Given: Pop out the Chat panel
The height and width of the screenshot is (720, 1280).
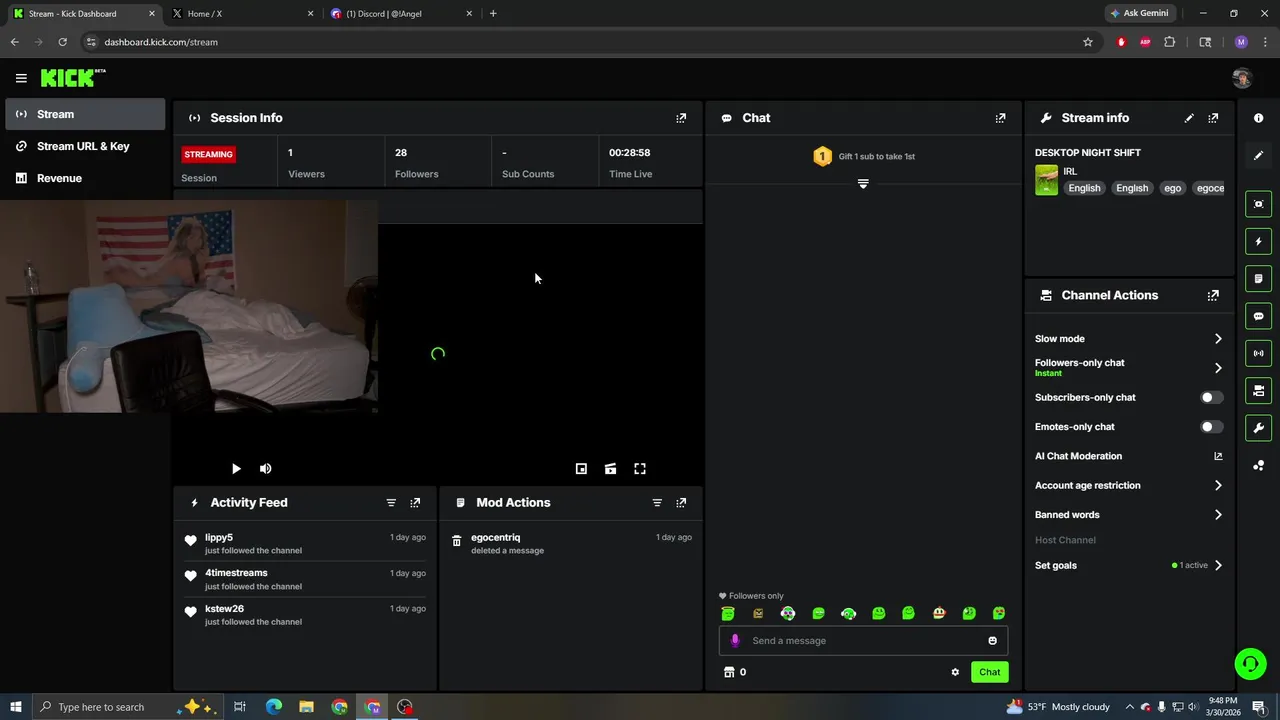Looking at the screenshot, I should coord(1000,118).
